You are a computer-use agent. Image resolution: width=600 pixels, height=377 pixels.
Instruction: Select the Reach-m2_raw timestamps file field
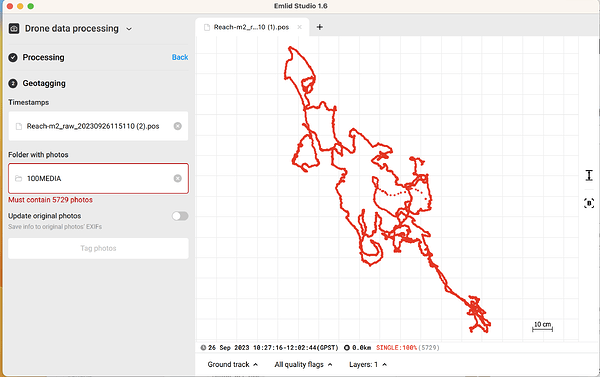tap(98, 126)
